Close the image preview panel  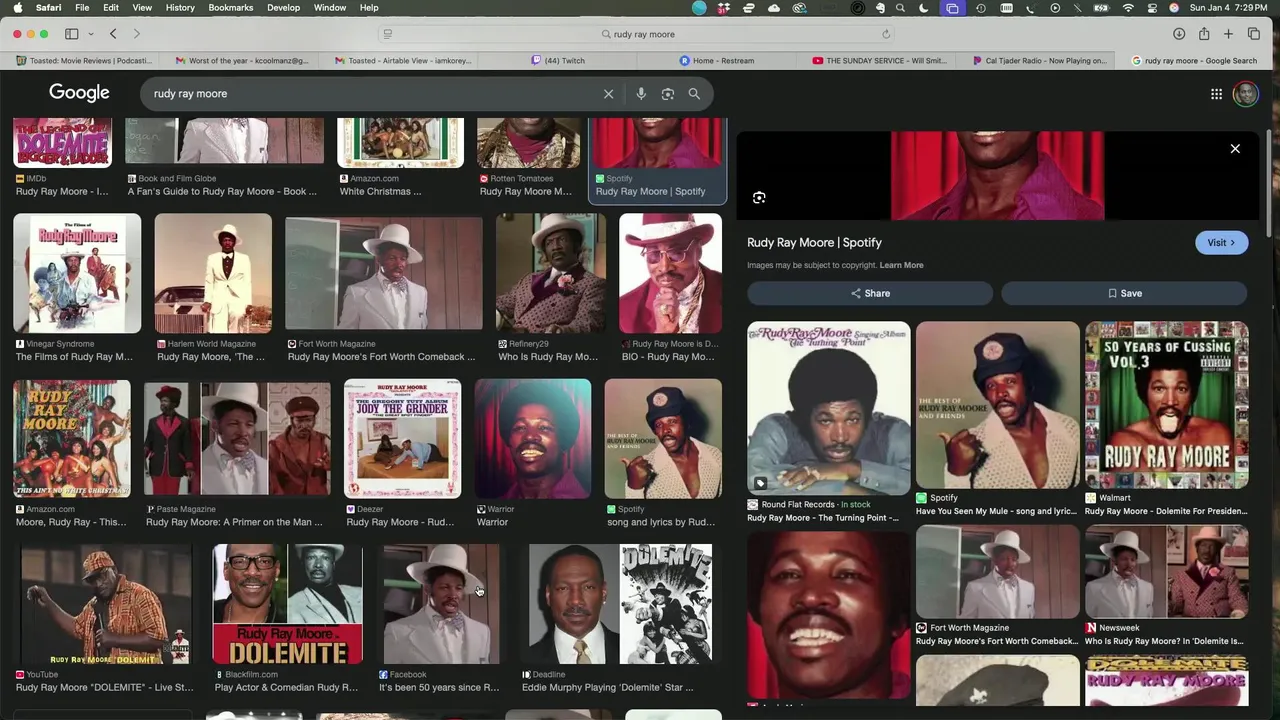(1235, 149)
